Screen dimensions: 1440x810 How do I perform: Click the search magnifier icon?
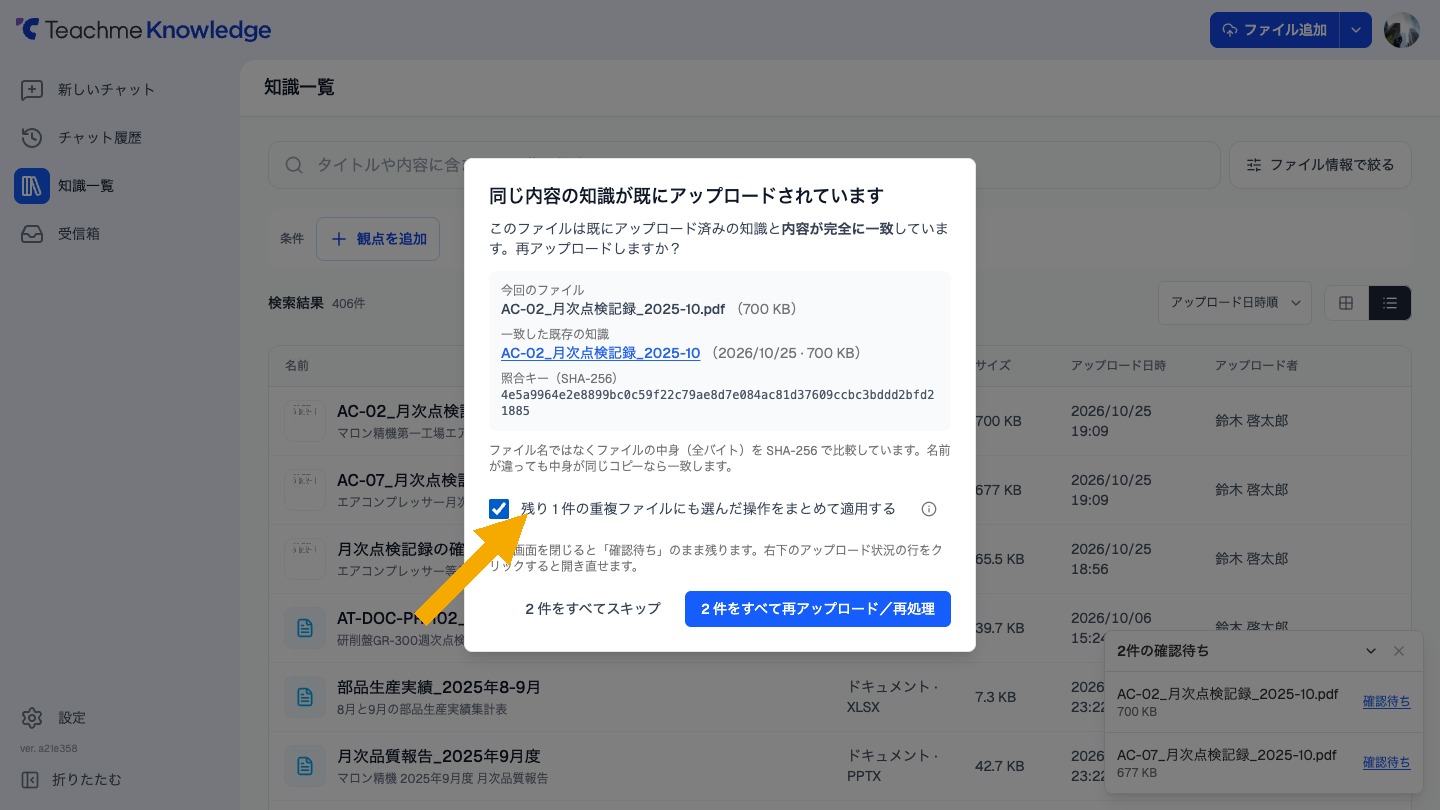coord(294,165)
